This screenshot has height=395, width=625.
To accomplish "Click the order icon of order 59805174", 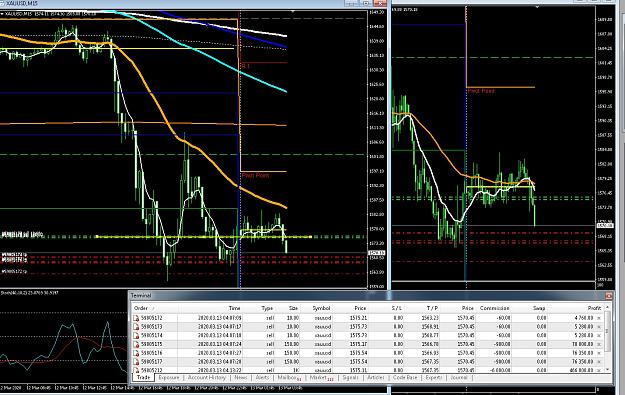I will click(136, 336).
